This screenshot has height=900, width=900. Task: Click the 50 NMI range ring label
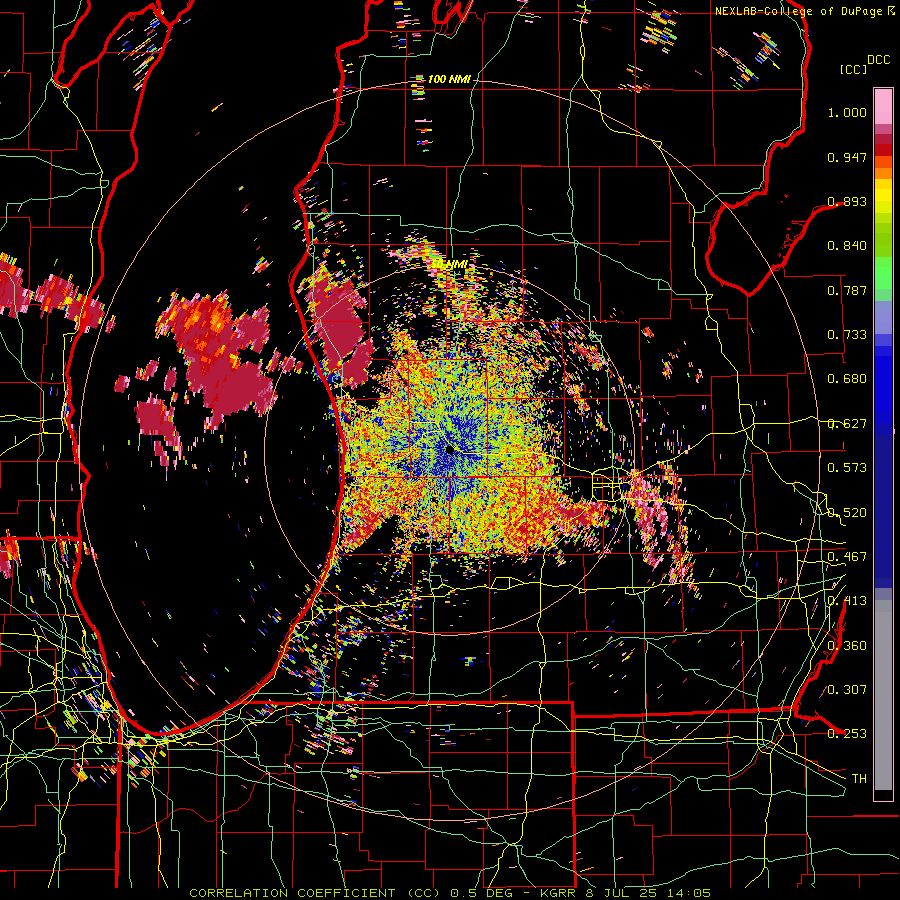click(449, 264)
